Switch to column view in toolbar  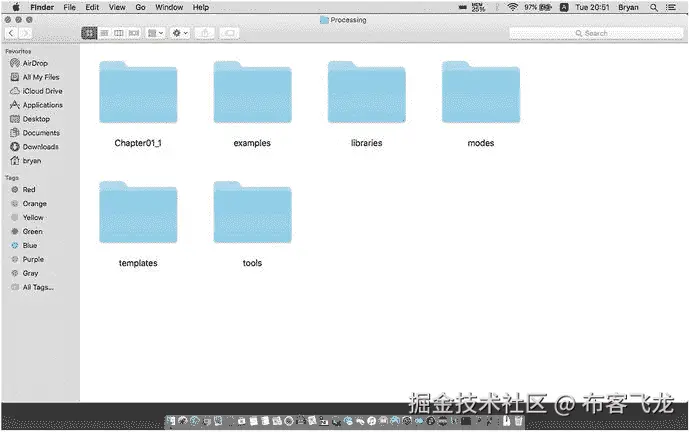coord(119,33)
